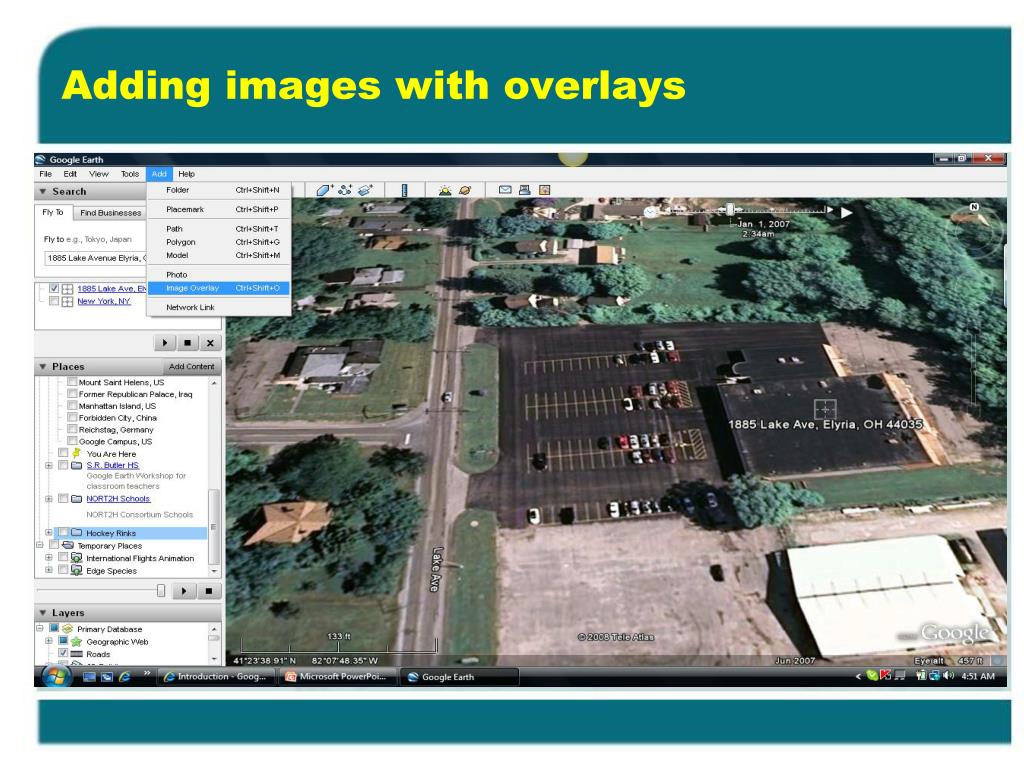Image resolution: width=1024 pixels, height=768 pixels.
Task: Click the Primary Database layer icon
Action: click(67, 629)
